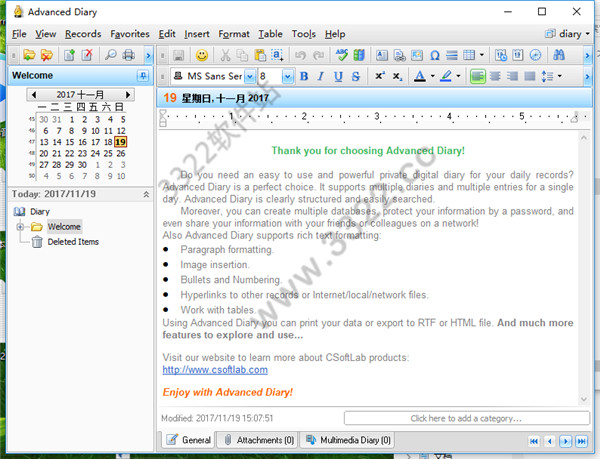Cut selection with scissors icon
Viewport: 600px width, 459px height.
click(x=225, y=55)
